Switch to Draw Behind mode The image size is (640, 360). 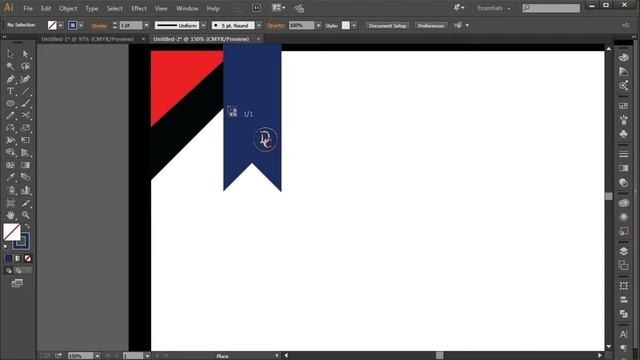[x=18, y=270]
